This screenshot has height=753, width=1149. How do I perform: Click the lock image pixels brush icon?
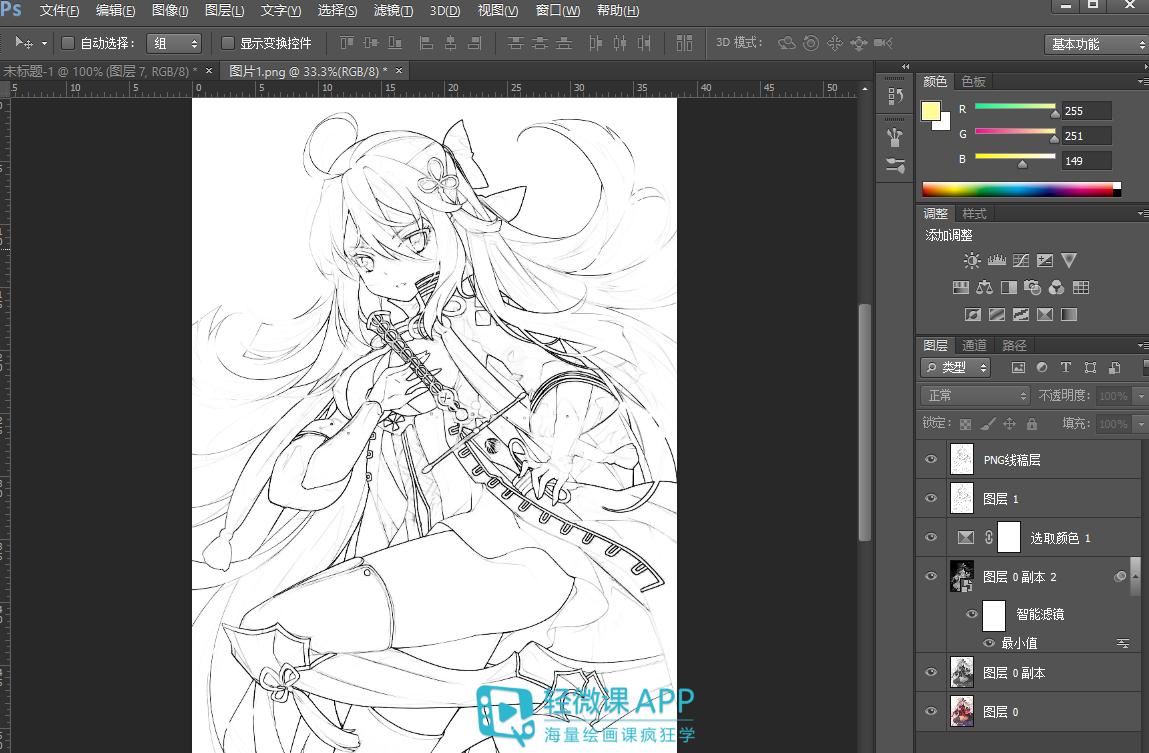tap(987, 424)
